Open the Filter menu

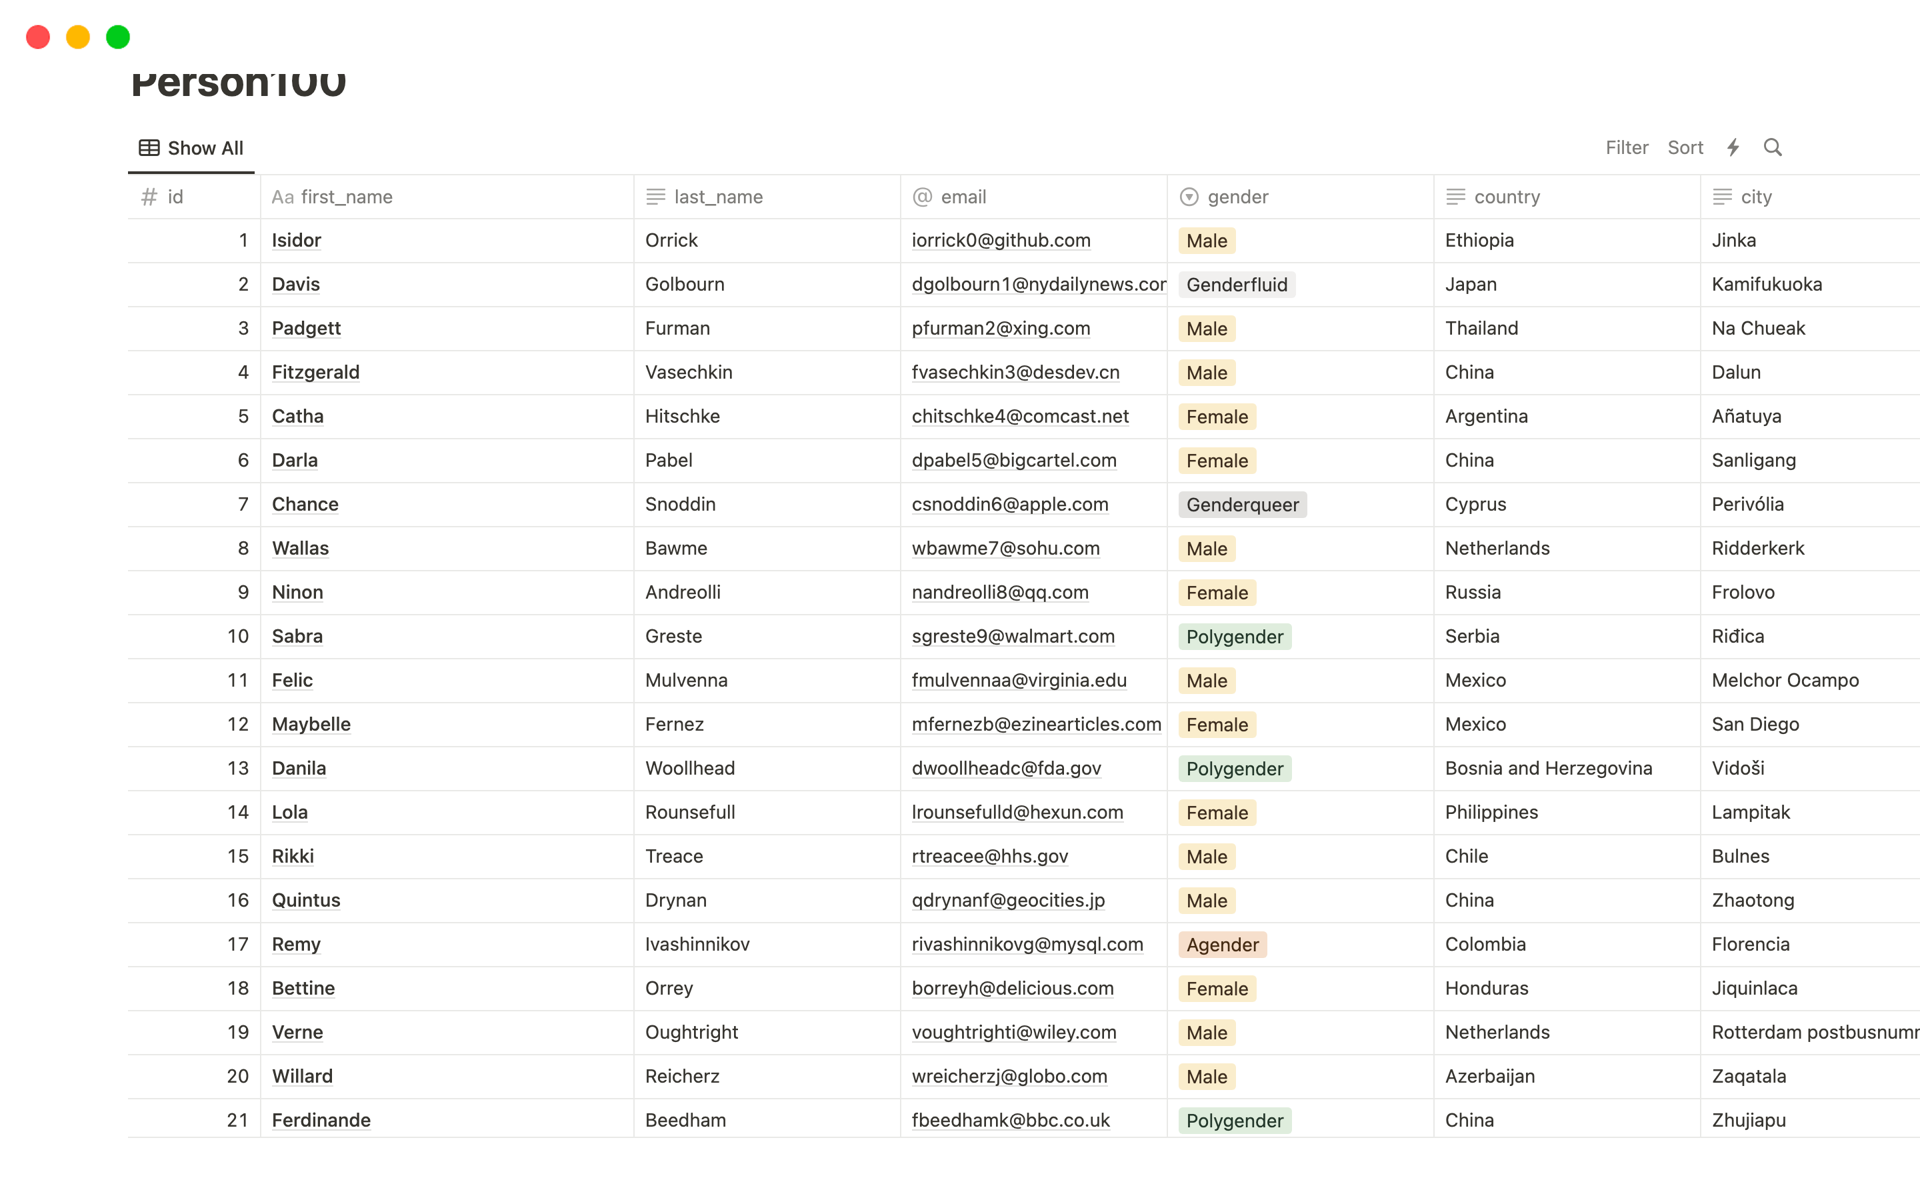pyautogui.click(x=1626, y=148)
